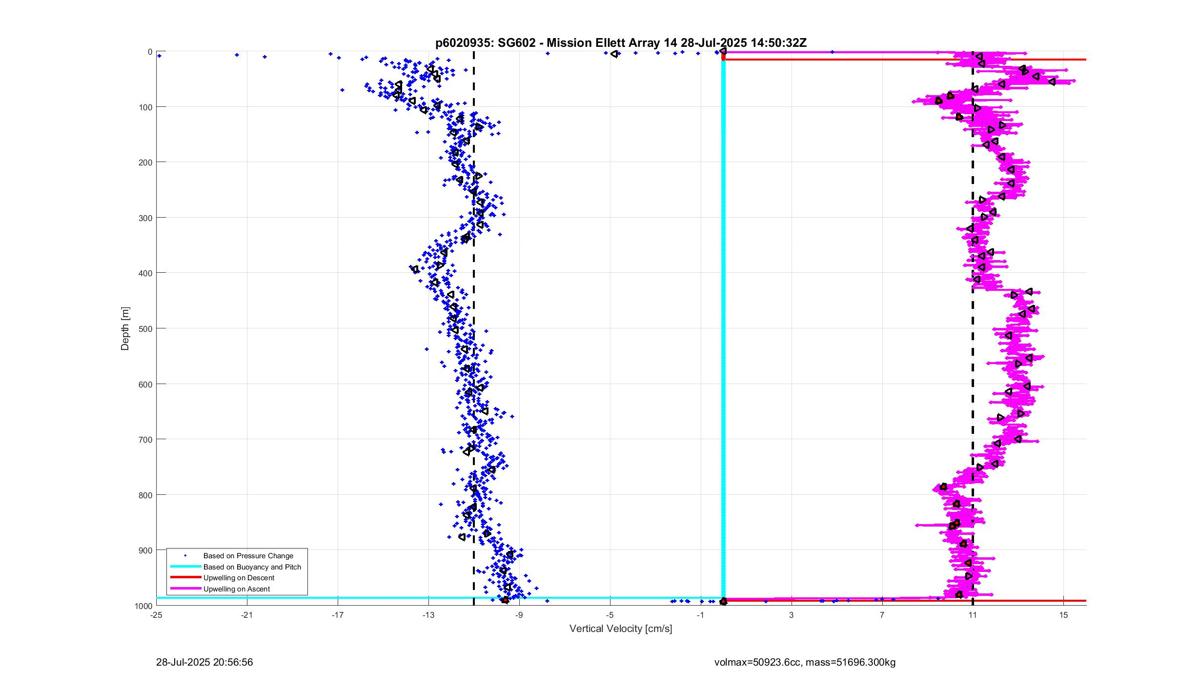The image size is (1200, 681).
Task: Click the x-axis tick label 3
Action: [791, 615]
